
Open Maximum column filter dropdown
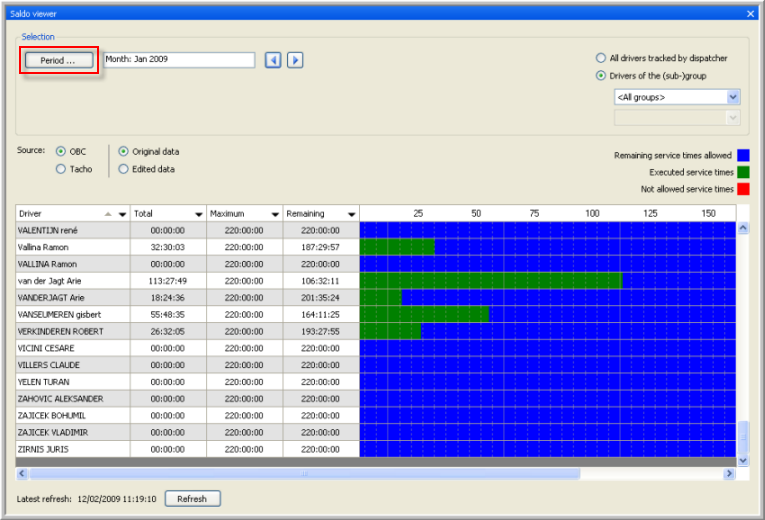(x=274, y=214)
